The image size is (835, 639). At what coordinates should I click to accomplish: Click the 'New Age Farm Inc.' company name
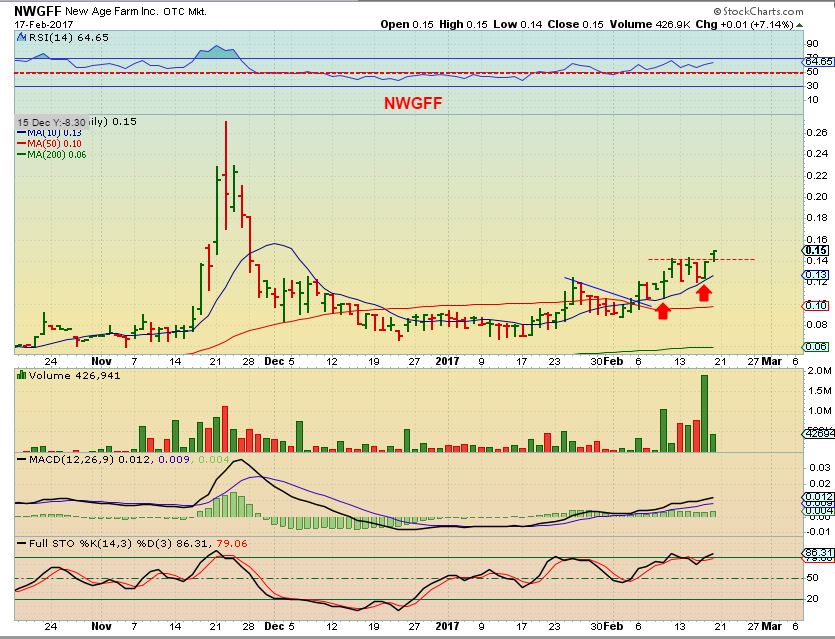[112, 11]
